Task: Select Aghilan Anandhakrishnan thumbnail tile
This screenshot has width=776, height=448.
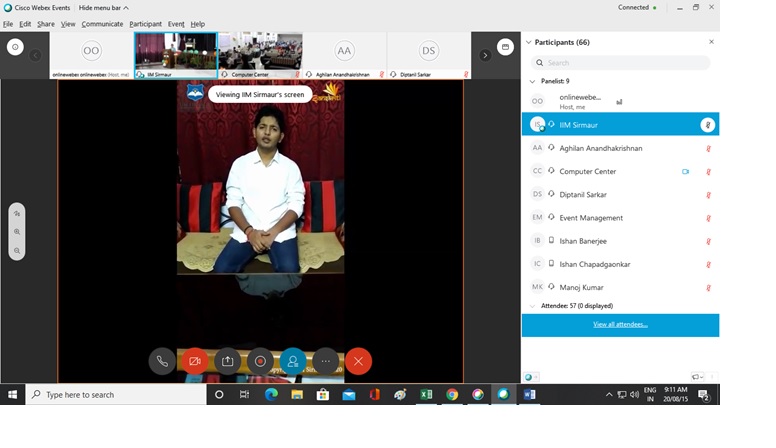Action: tap(344, 55)
